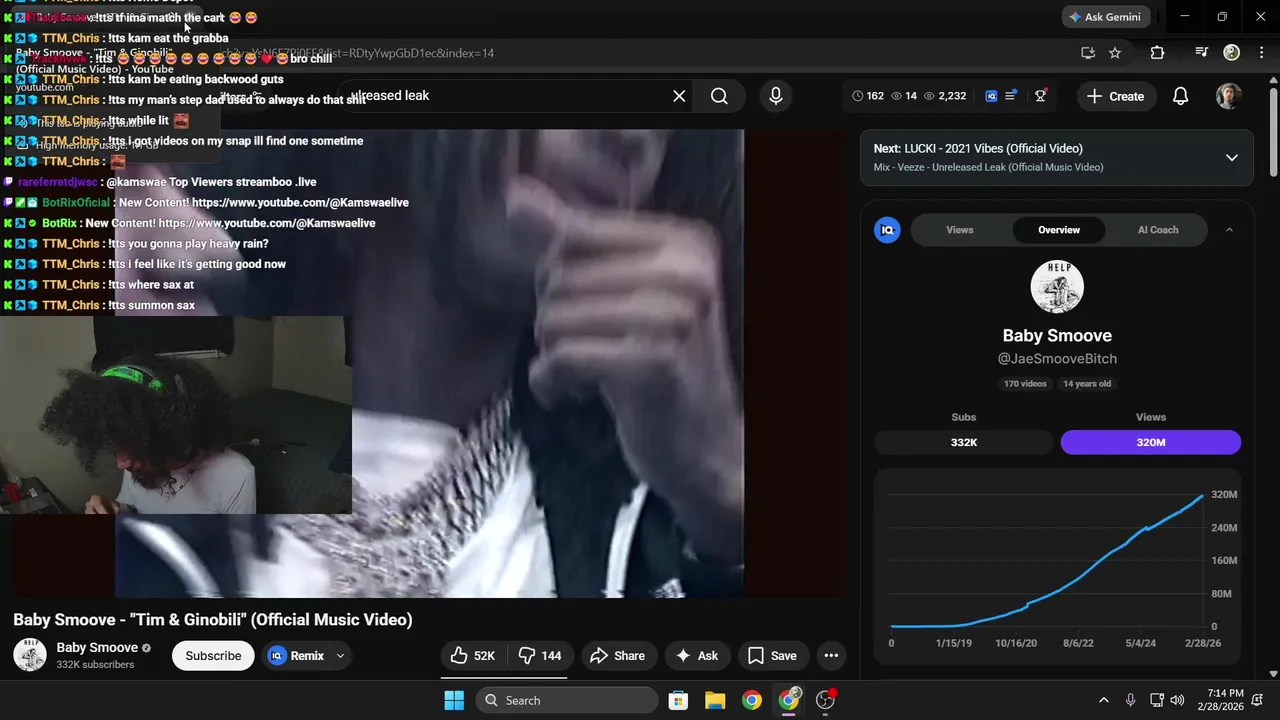Open Microsoft Store from the taskbar
Screen dimensions: 1280x720
[678, 700]
